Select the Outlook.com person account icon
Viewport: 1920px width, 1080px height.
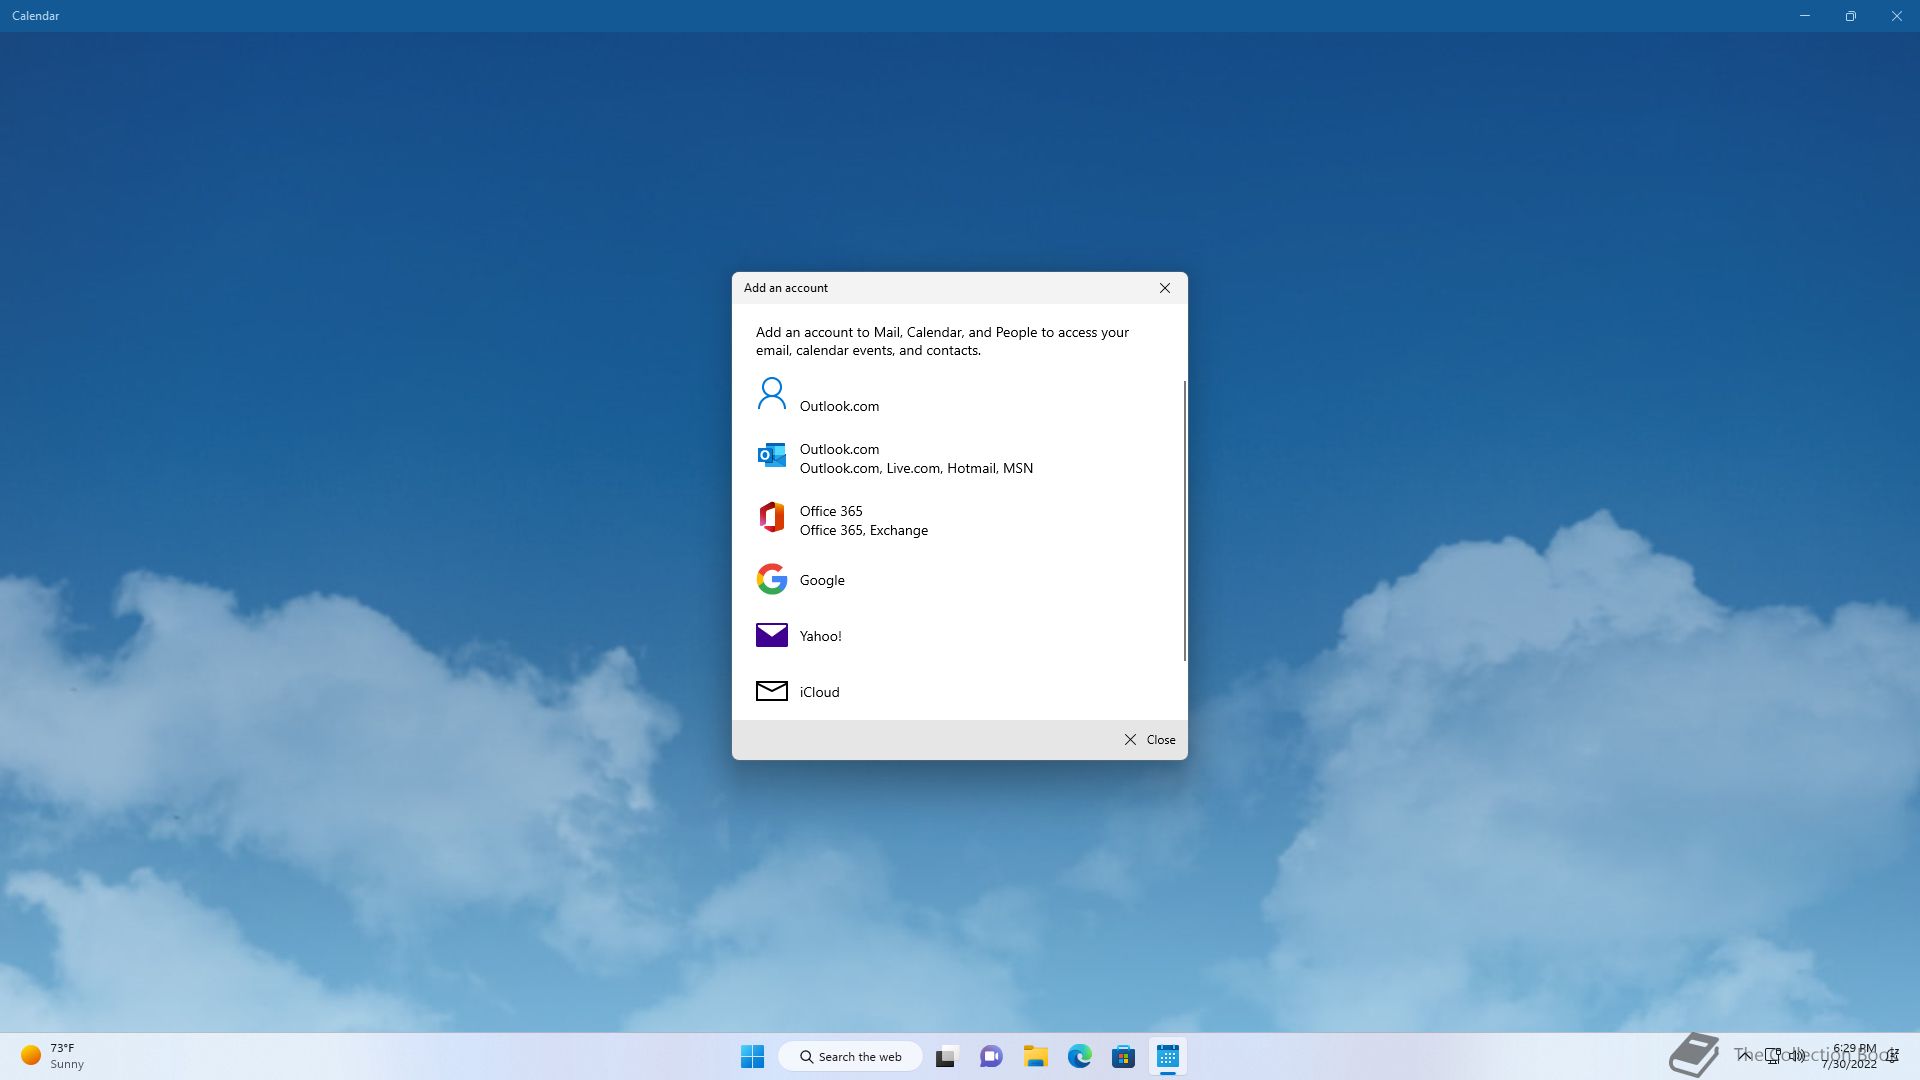click(x=771, y=394)
